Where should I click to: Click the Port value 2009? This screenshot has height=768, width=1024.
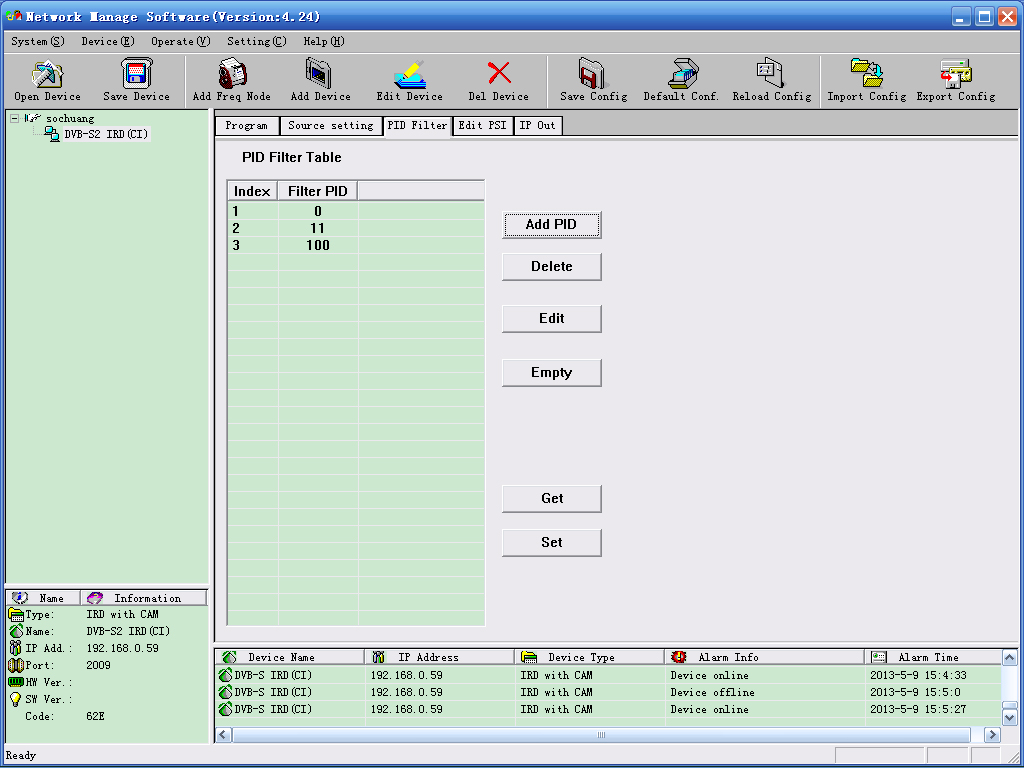tap(99, 665)
